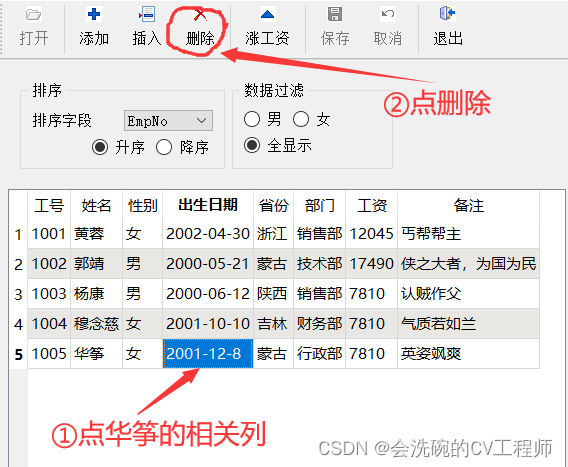Click the birth date cell 2000-06-12
The width and height of the screenshot is (568, 467).
tap(208, 294)
